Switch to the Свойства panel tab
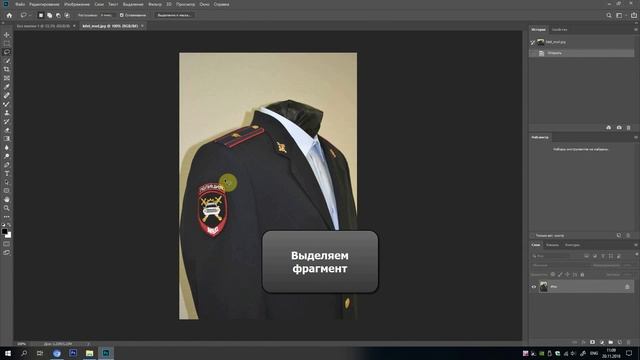 559,30
